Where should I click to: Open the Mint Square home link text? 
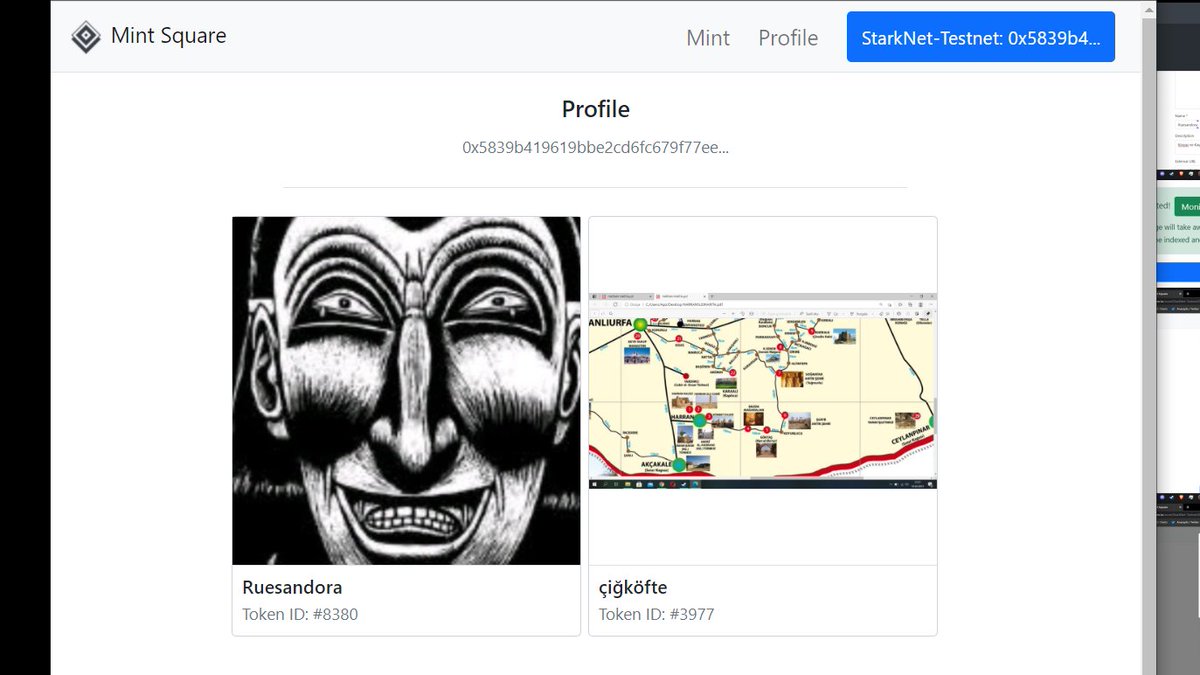[168, 36]
